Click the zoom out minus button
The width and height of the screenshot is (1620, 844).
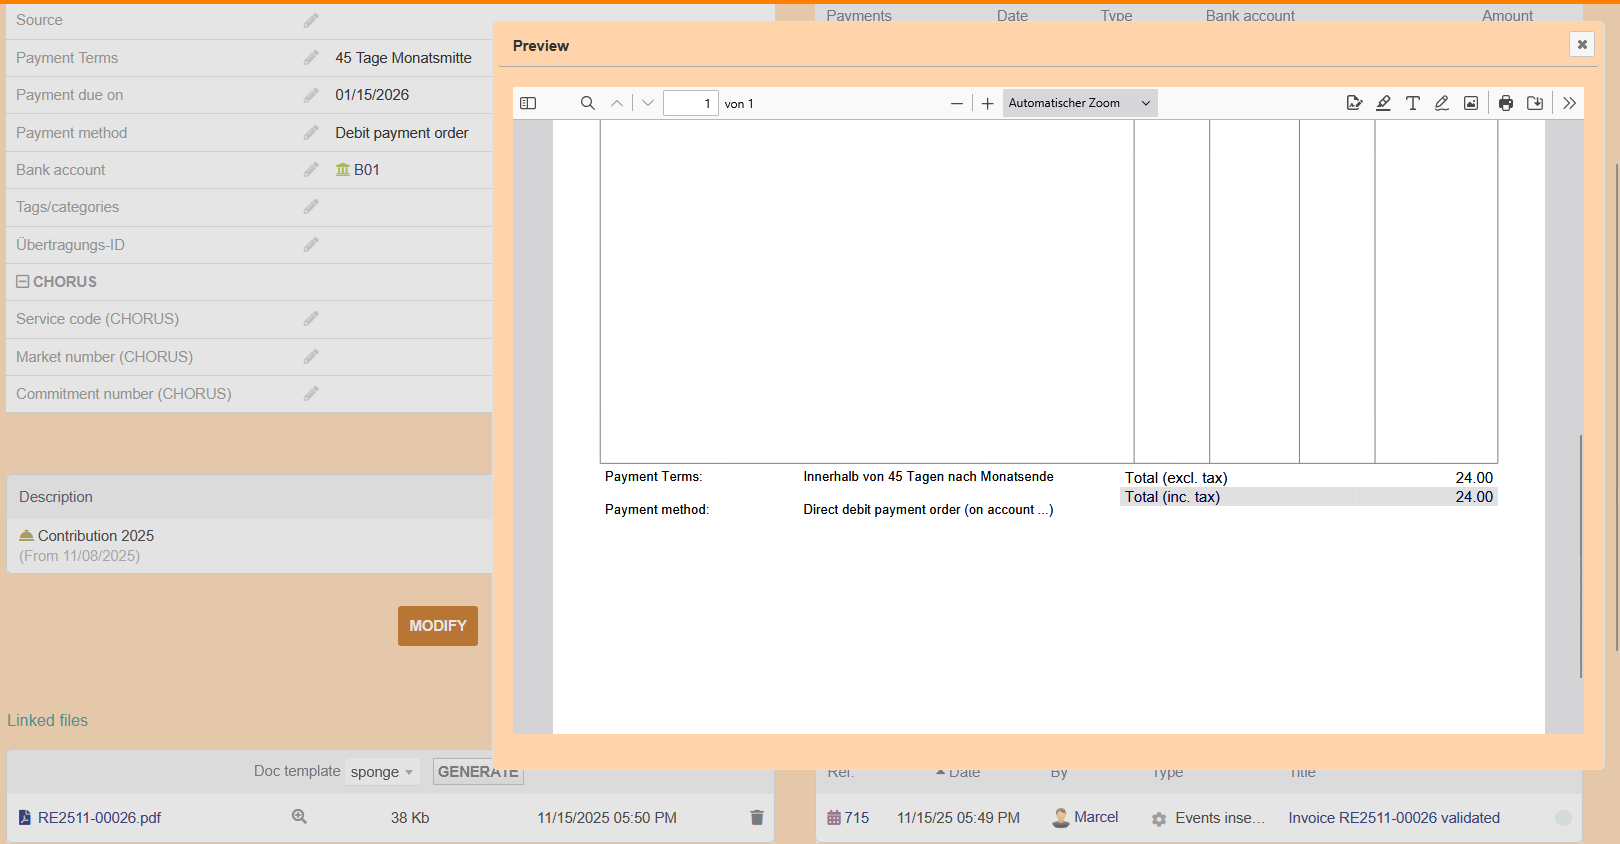pos(957,103)
